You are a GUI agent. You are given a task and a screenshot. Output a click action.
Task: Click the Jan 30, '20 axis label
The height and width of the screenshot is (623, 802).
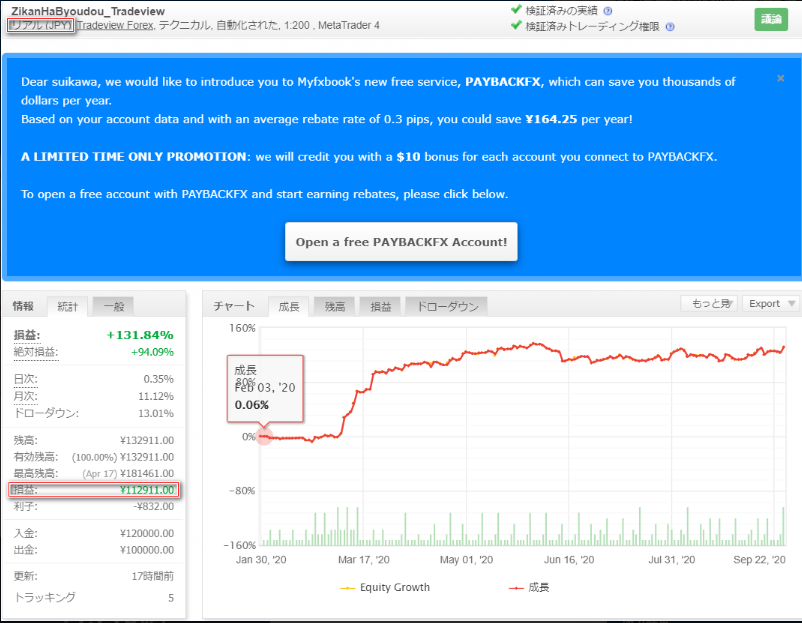pos(261,560)
